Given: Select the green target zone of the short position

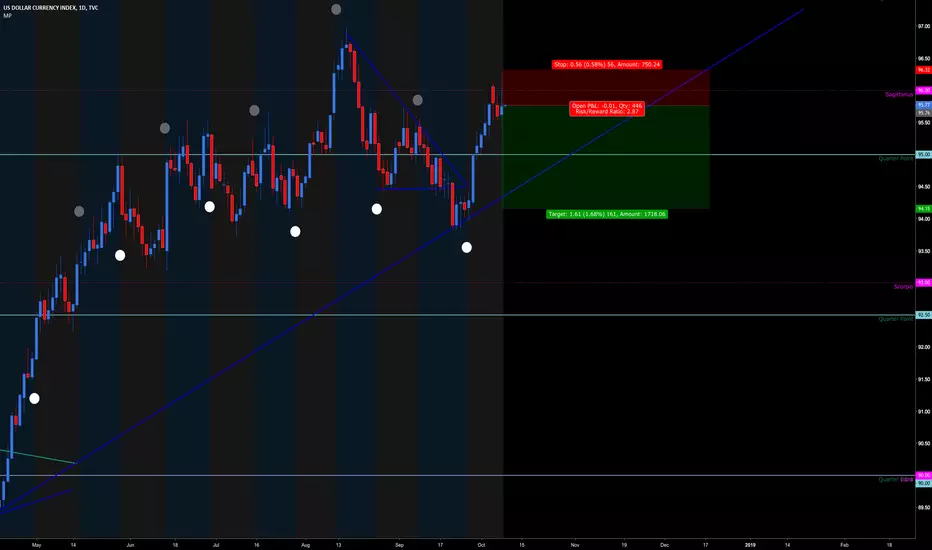Looking at the screenshot, I should pyautogui.click(x=606, y=158).
